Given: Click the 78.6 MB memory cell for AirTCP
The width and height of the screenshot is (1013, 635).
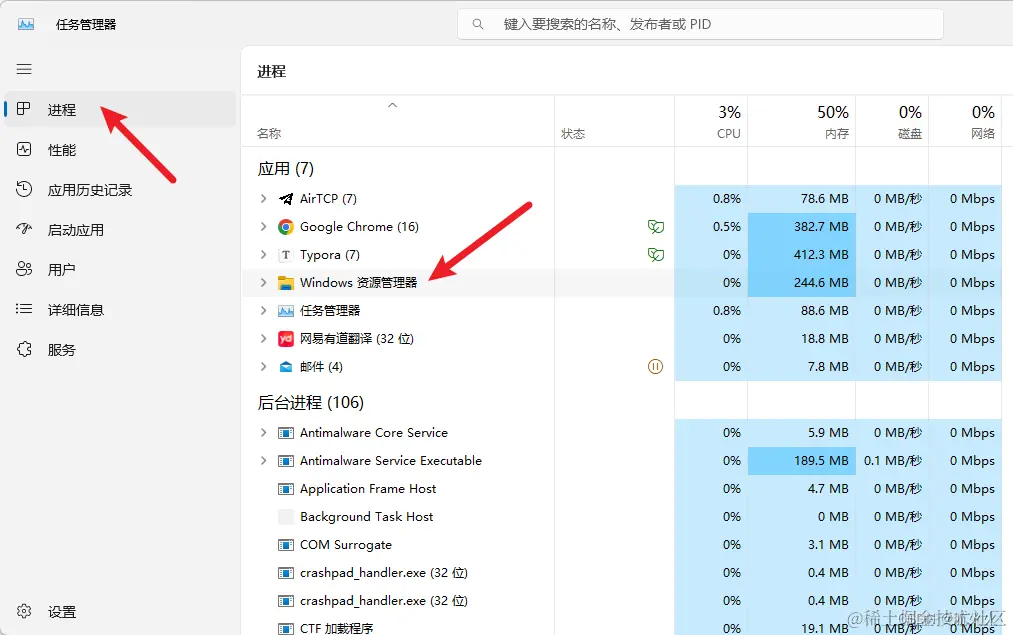Looking at the screenshot, I should click(x=802, y=198).
